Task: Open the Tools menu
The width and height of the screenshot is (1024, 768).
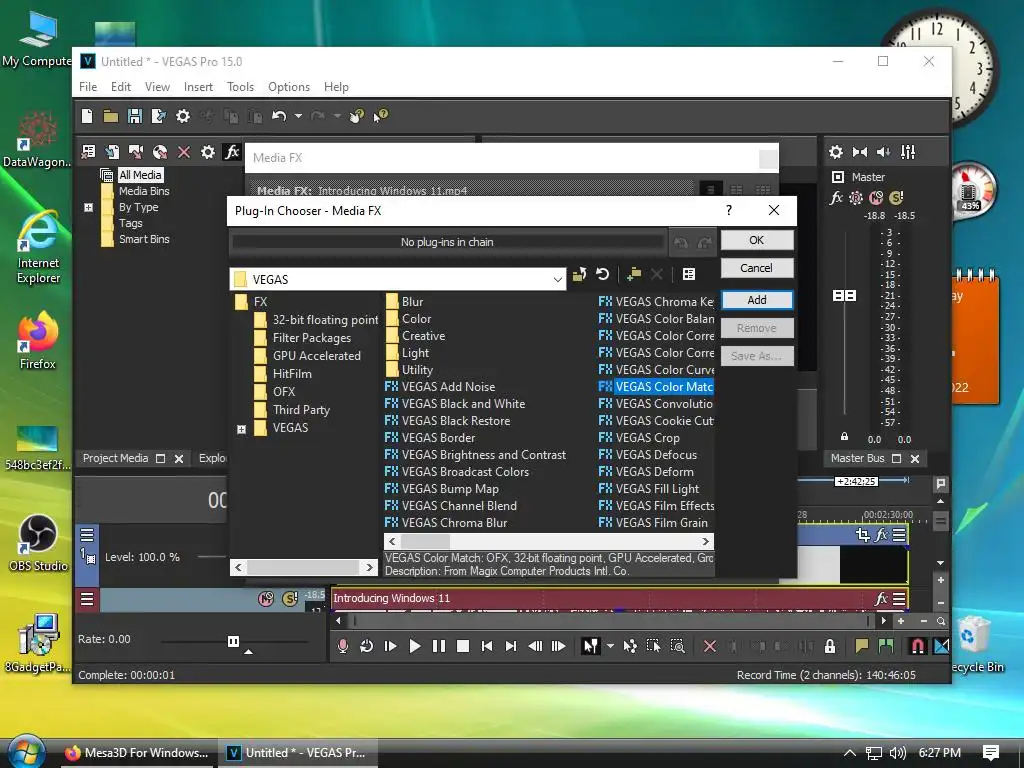Action: pos(240,87)
